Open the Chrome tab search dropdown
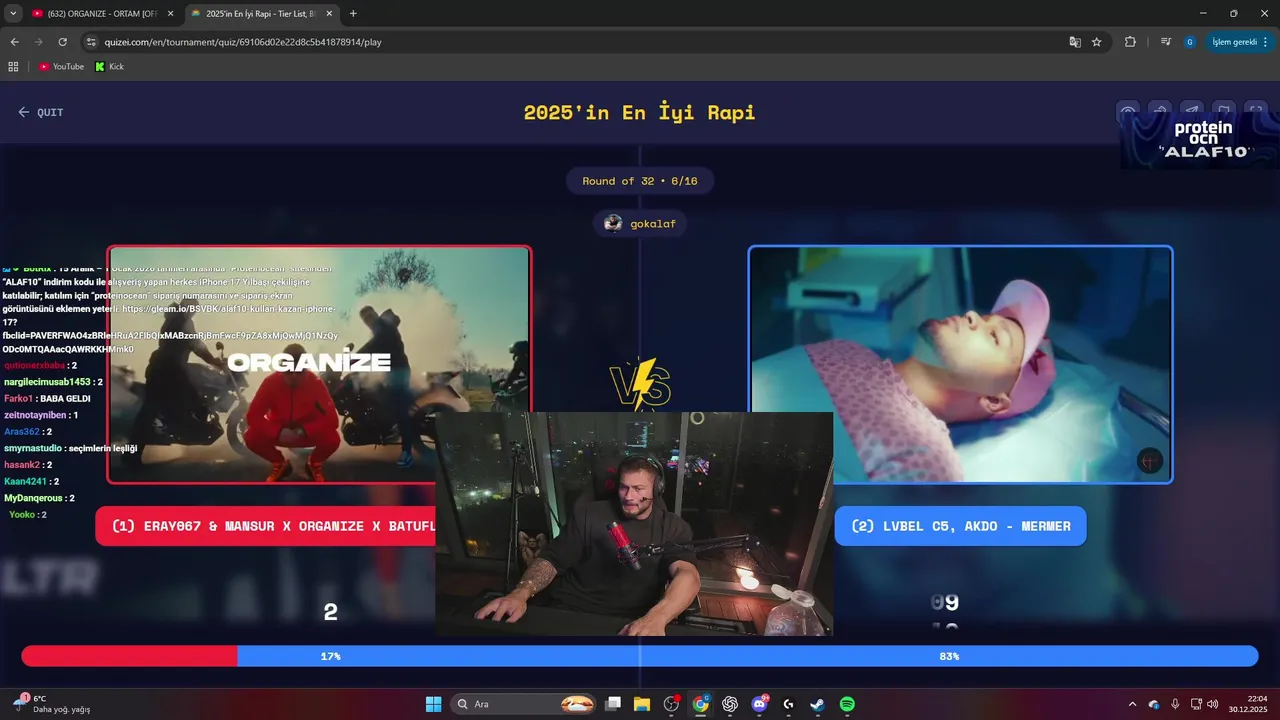Viewport: 1280px width, 720px height. point(13,13)
